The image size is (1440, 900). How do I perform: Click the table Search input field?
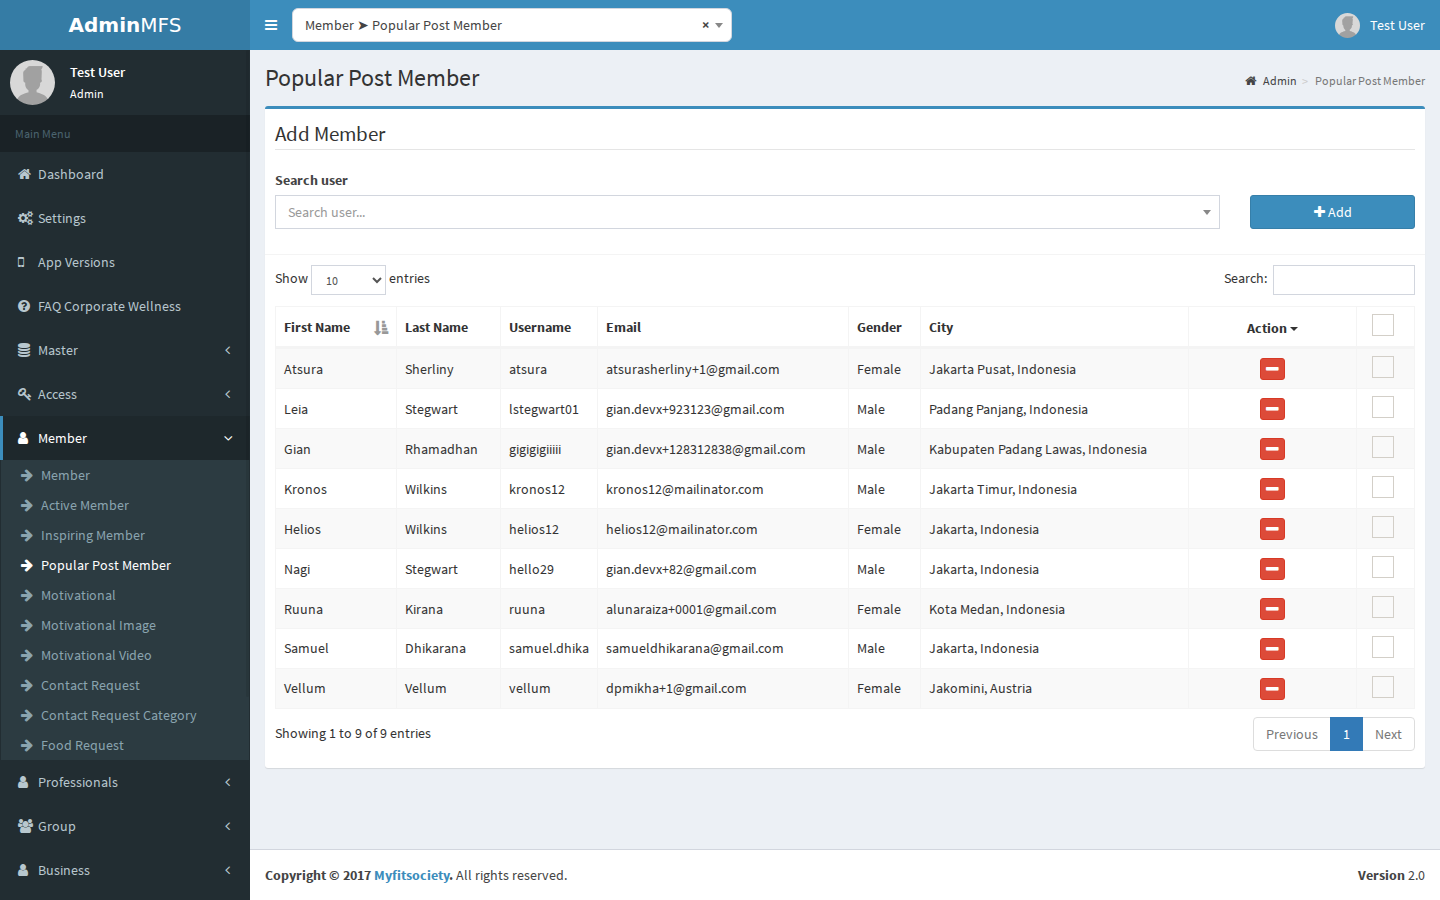1344,280
